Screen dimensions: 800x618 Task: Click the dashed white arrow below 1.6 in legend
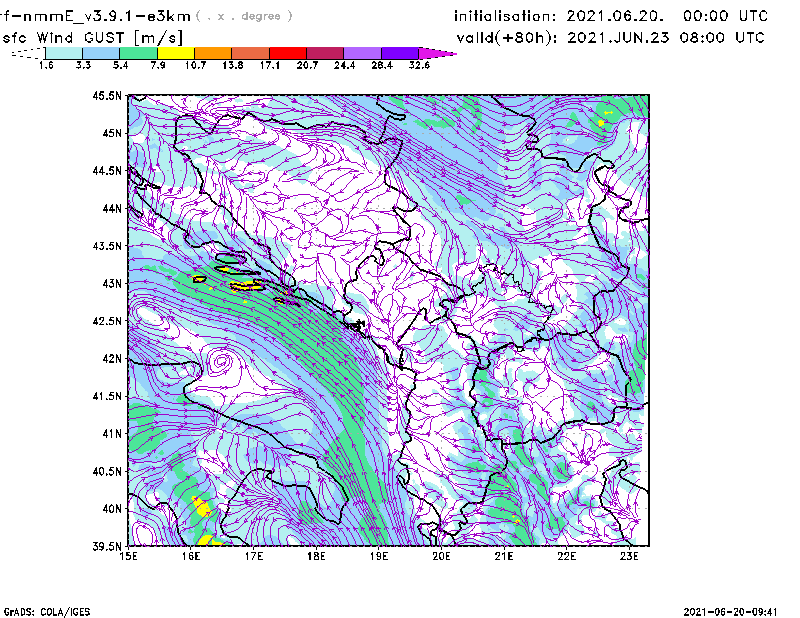coord(28,53)
